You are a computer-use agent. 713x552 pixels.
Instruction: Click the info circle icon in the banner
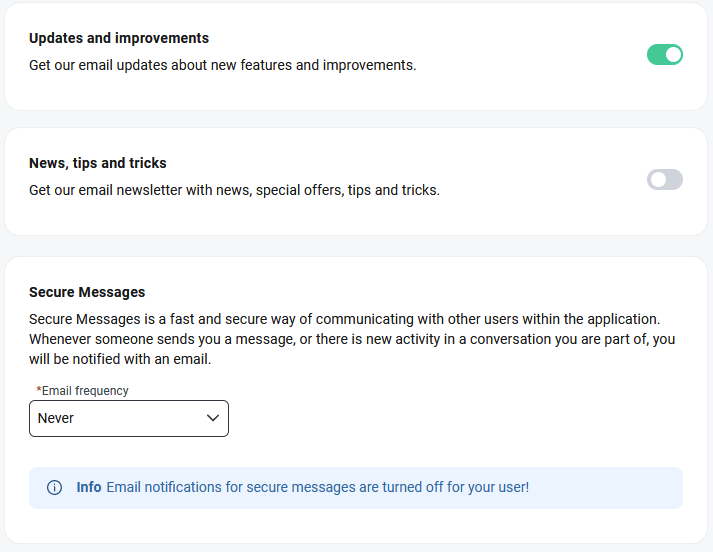tap(55, 488)
